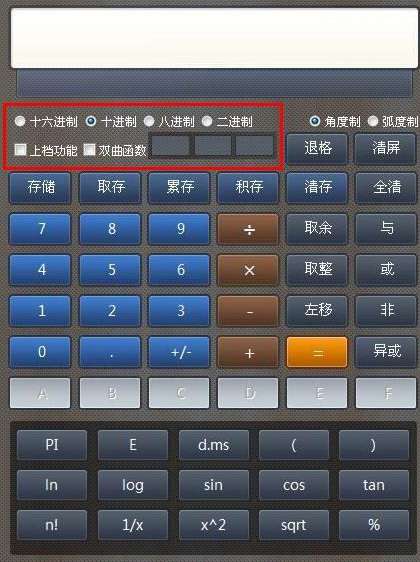Click the 存储 memory store button
This screenshot has height=562, width=420.
click(x=40, y=188)
